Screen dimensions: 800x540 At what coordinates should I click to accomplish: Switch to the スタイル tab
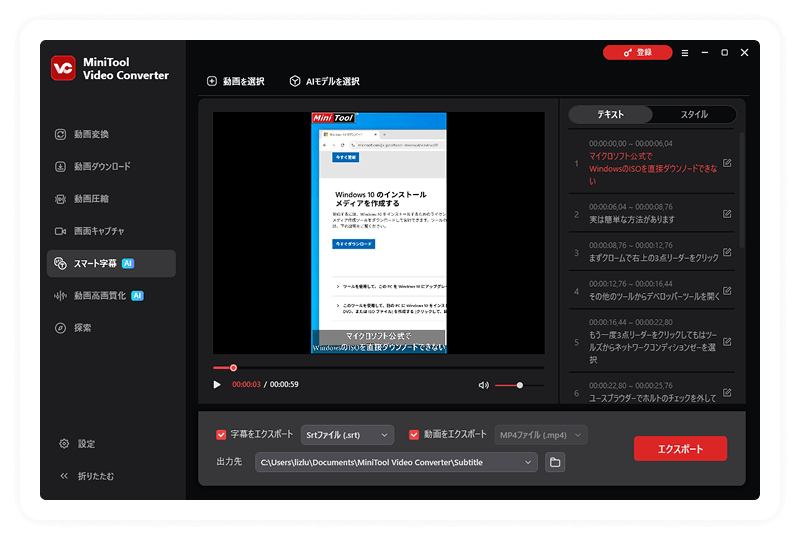click(694, 114)
